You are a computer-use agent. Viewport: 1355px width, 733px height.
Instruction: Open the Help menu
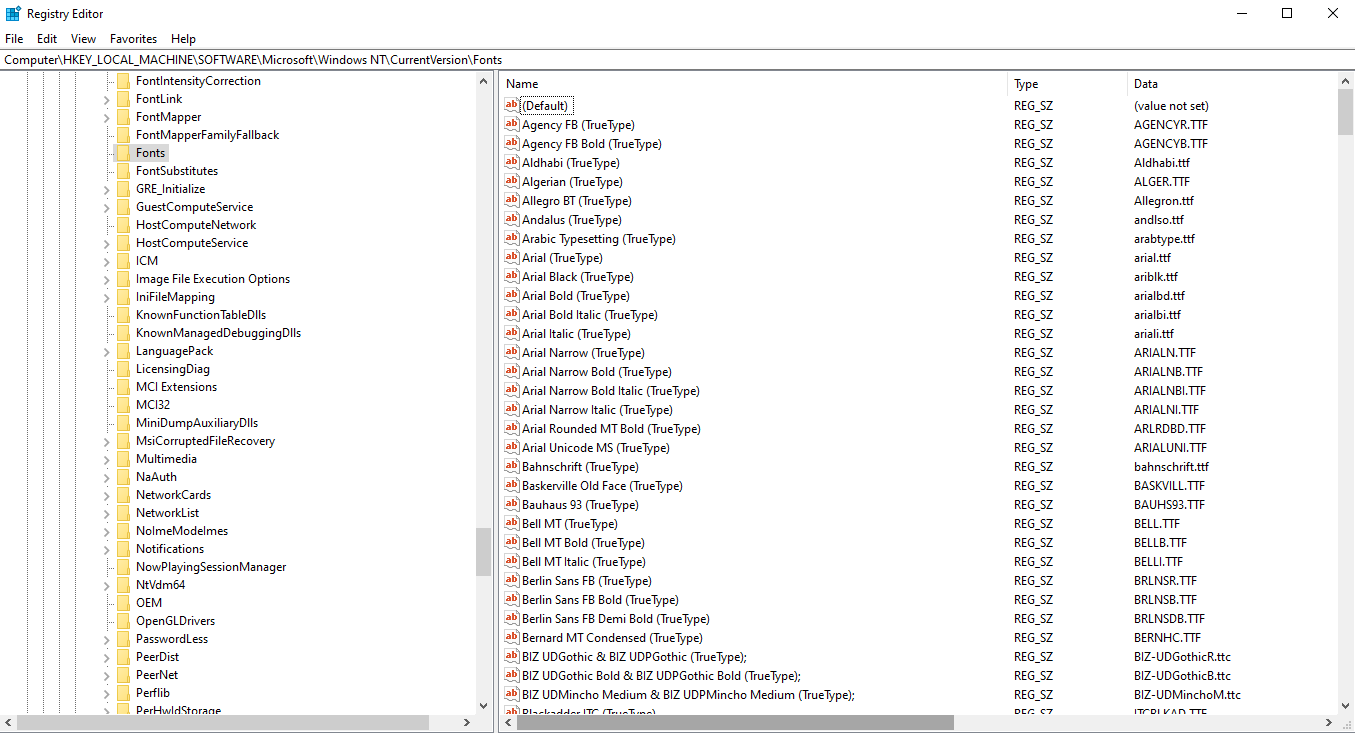point(184,39)
